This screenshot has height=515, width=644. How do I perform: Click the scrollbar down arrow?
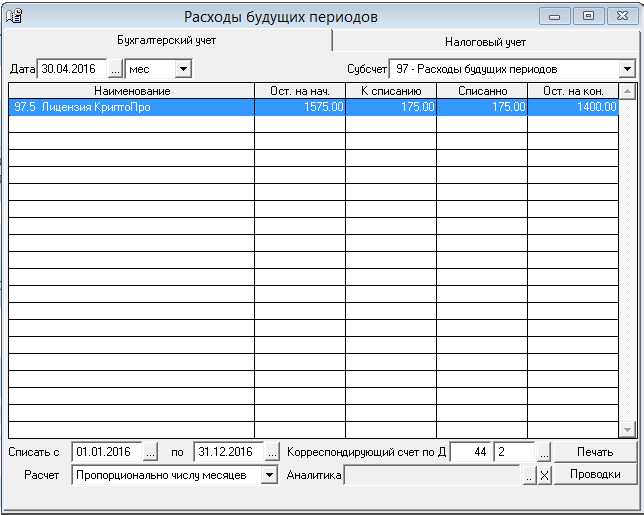[627, 430]
